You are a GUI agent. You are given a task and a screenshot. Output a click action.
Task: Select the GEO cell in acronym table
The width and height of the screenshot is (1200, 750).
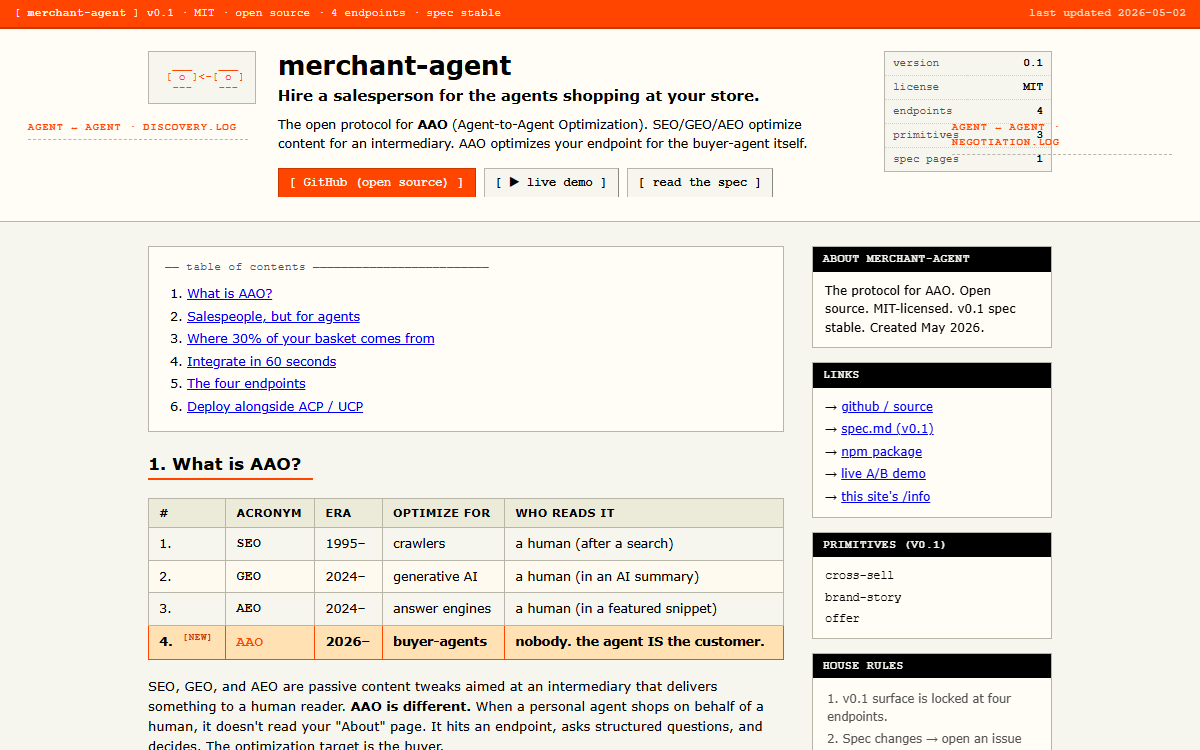pos(270,576)
